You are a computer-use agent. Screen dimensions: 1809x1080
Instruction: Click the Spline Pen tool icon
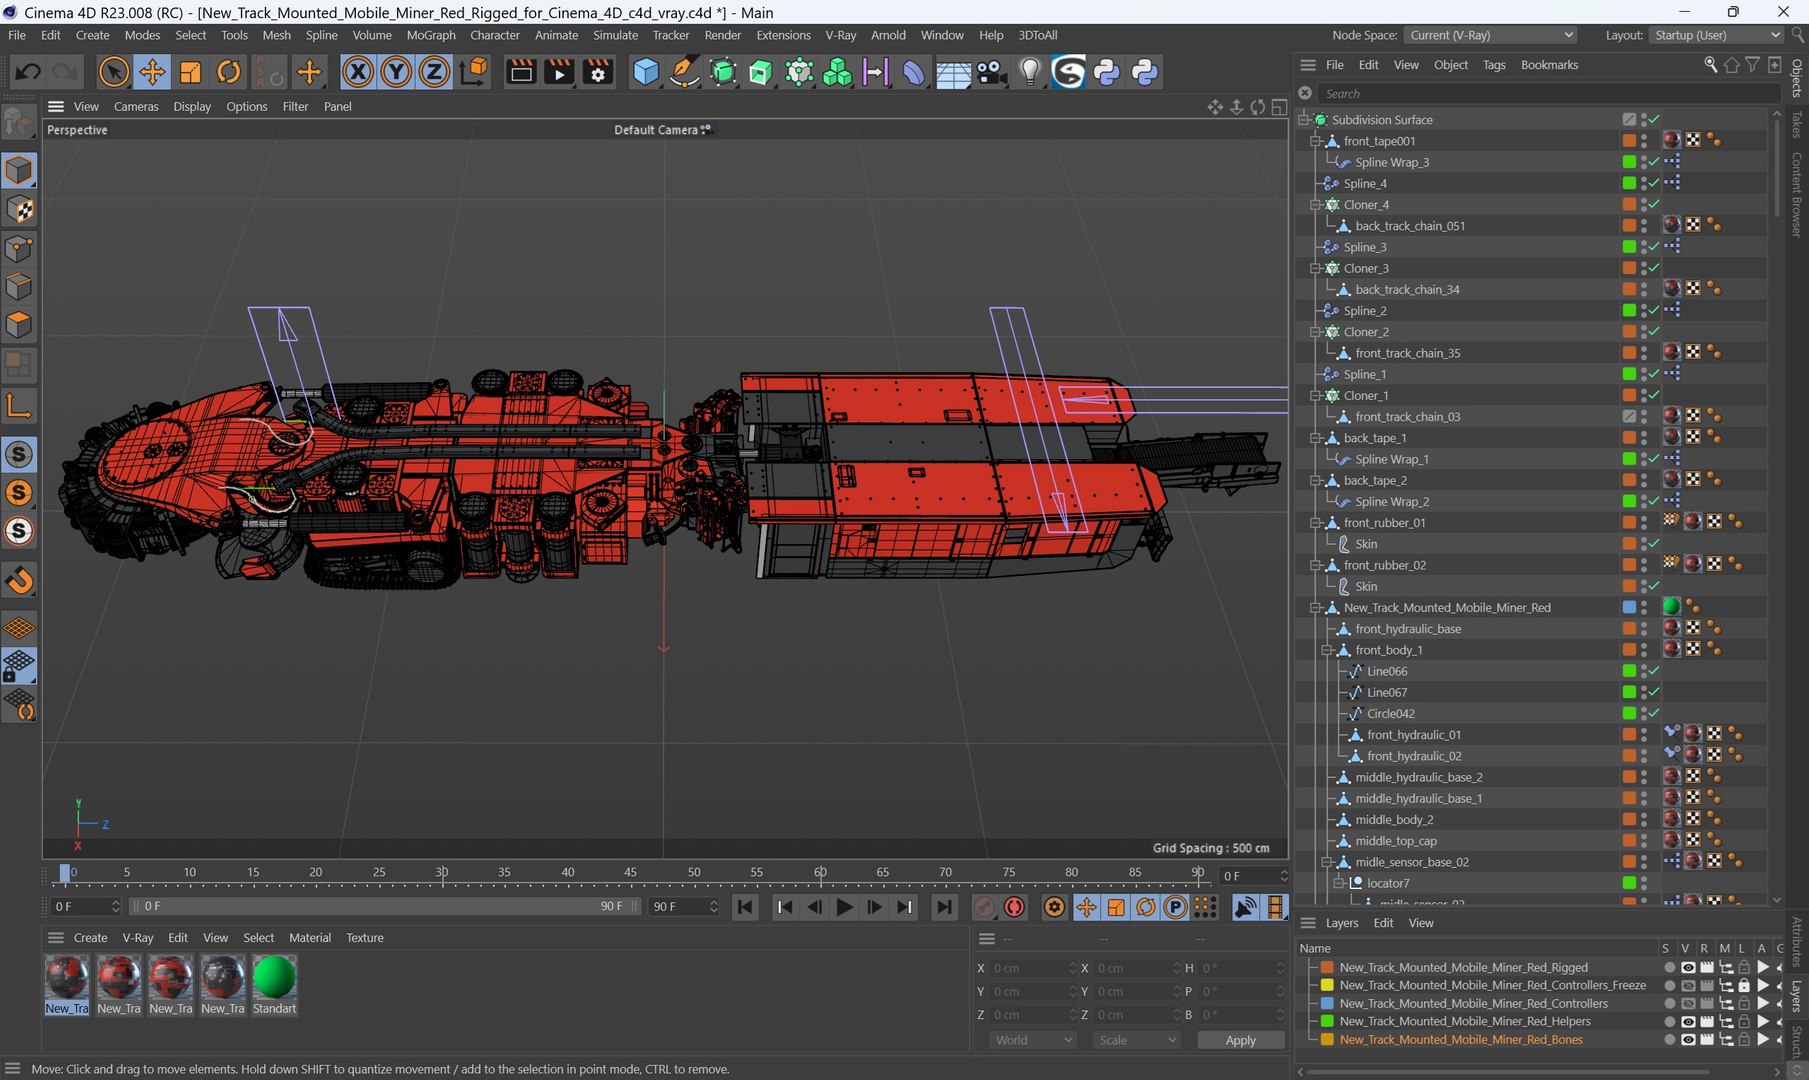tap(684, 72)
